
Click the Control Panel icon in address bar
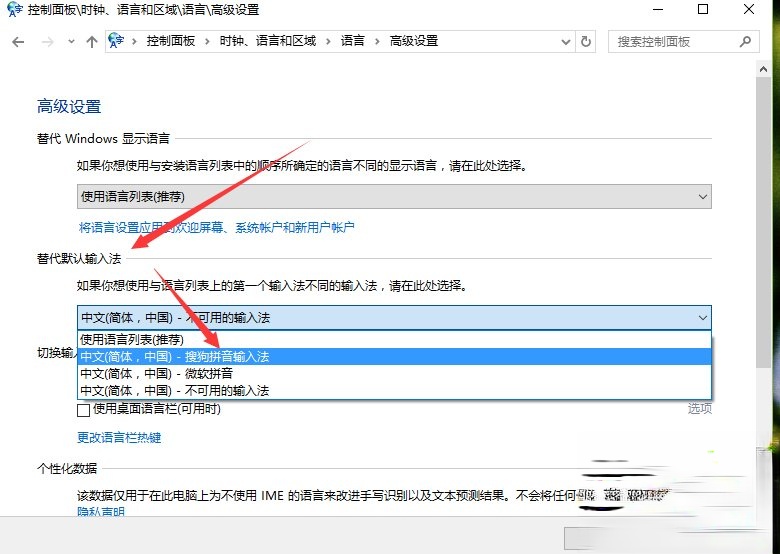[116, 41]
